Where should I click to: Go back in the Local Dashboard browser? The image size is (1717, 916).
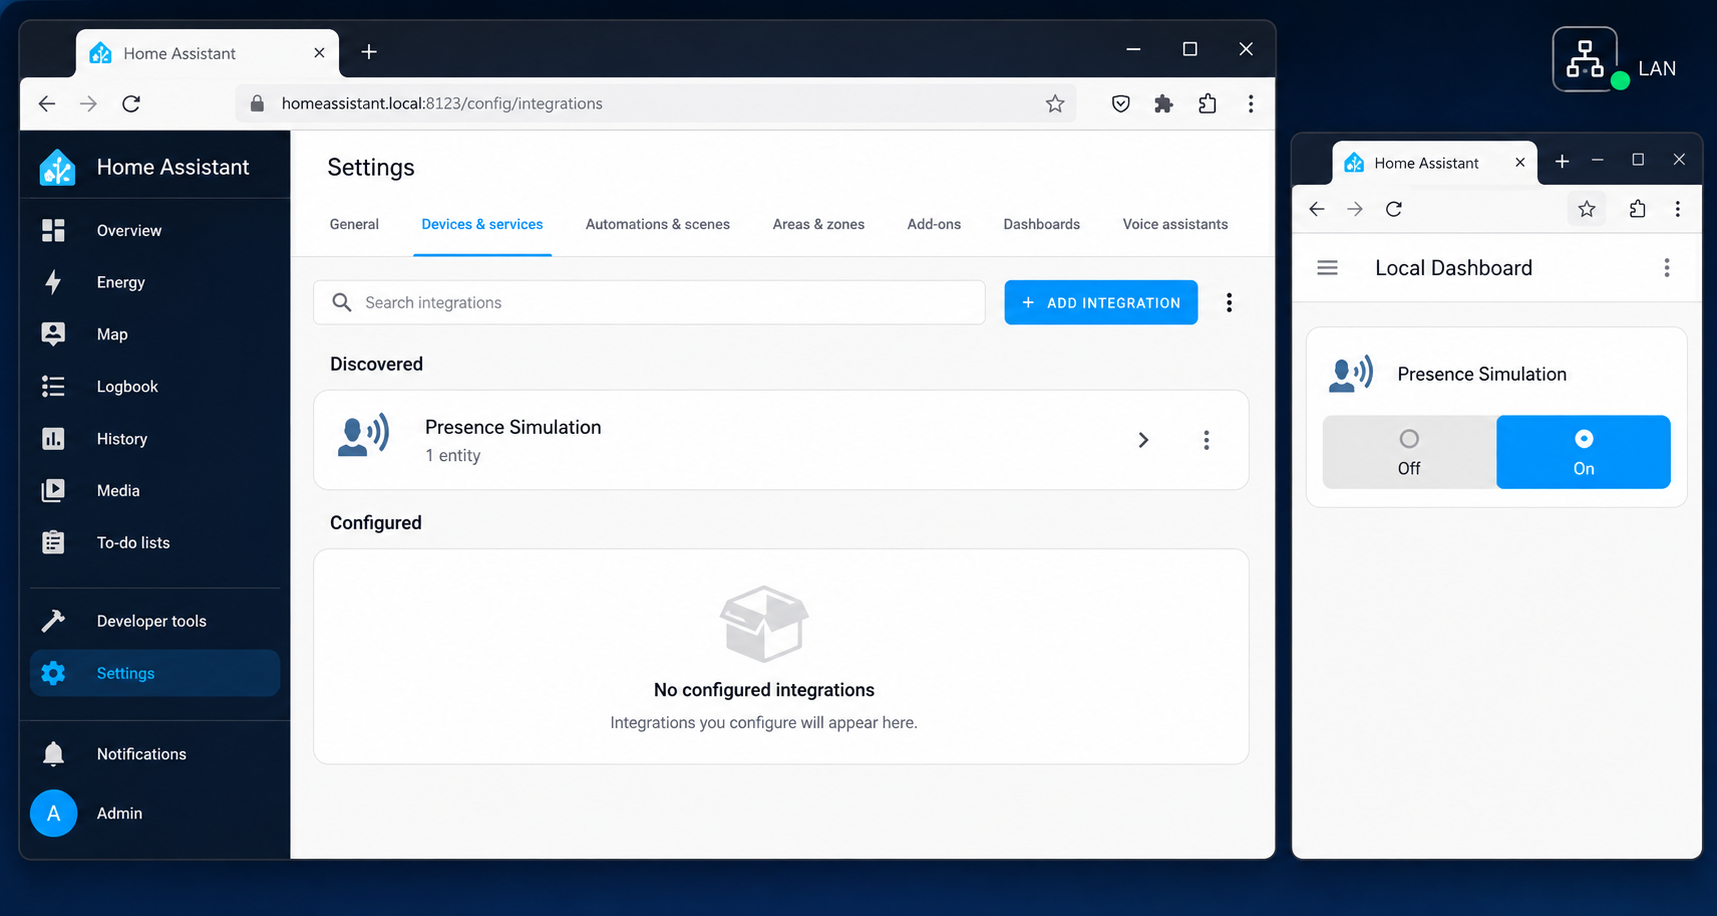click(1317, 209)
